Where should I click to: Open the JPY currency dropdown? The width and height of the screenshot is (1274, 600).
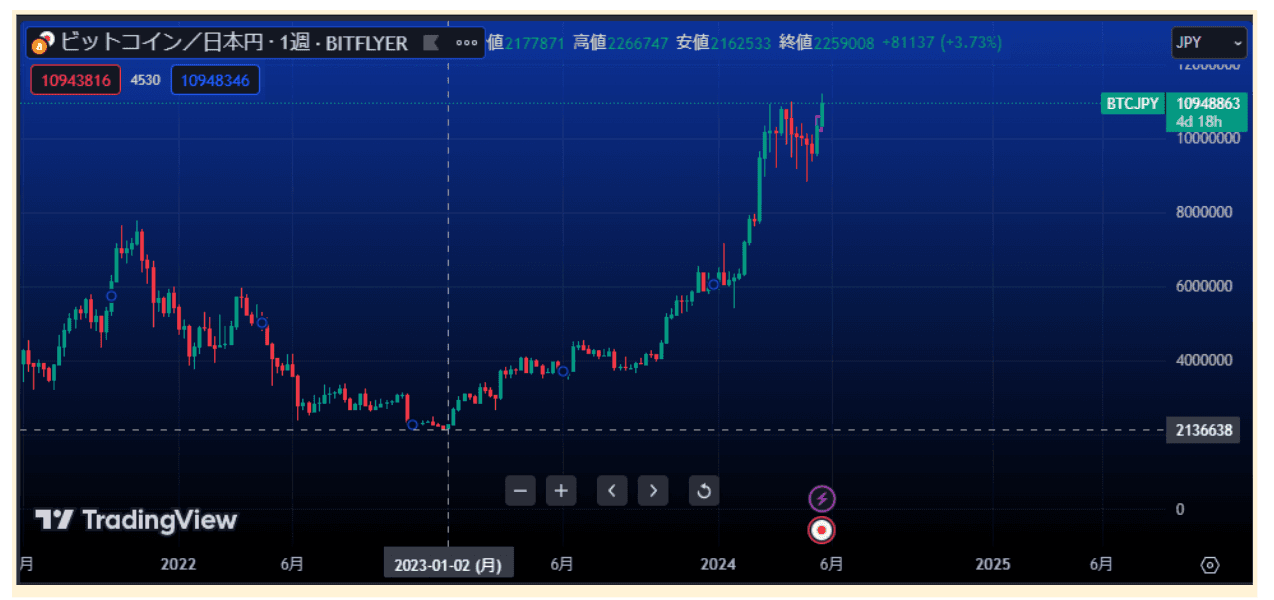click(x=1209, y=43)
